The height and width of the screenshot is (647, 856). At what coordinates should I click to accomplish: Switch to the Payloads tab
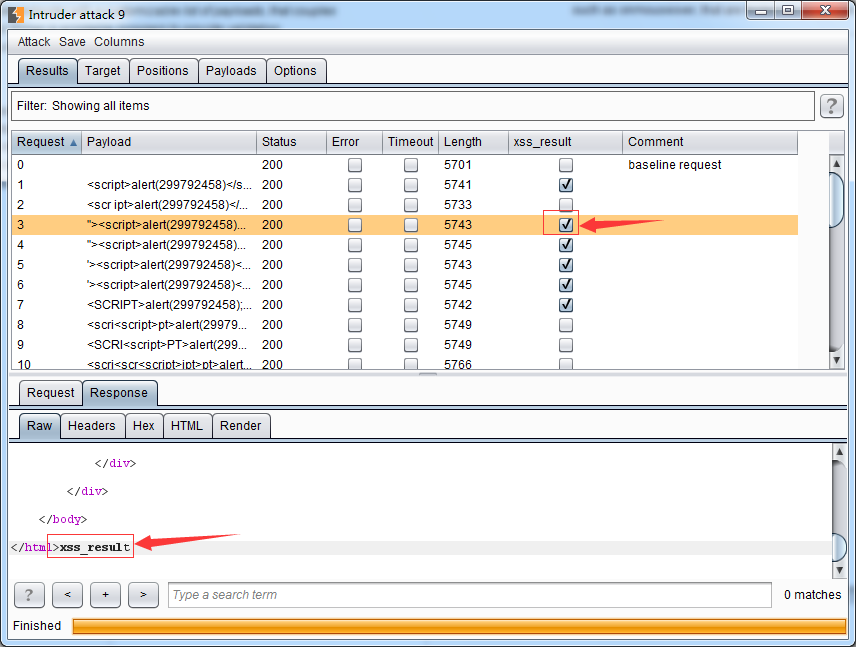click(x=231, y=71)
